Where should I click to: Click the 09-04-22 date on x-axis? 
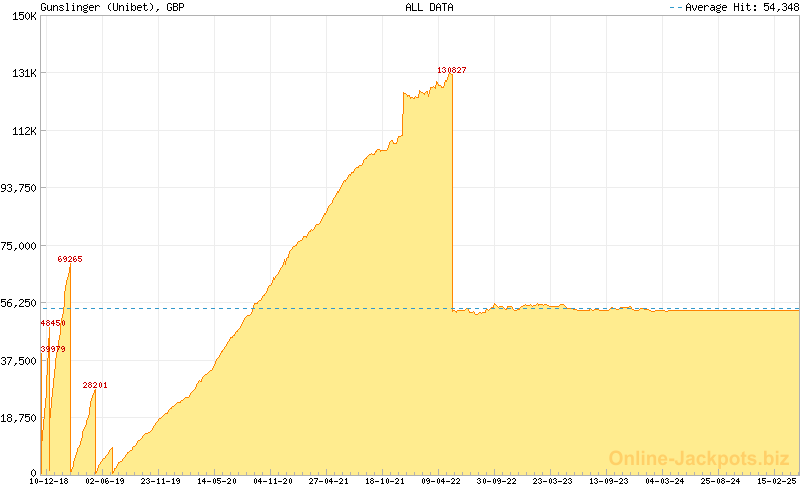(441, 481)
